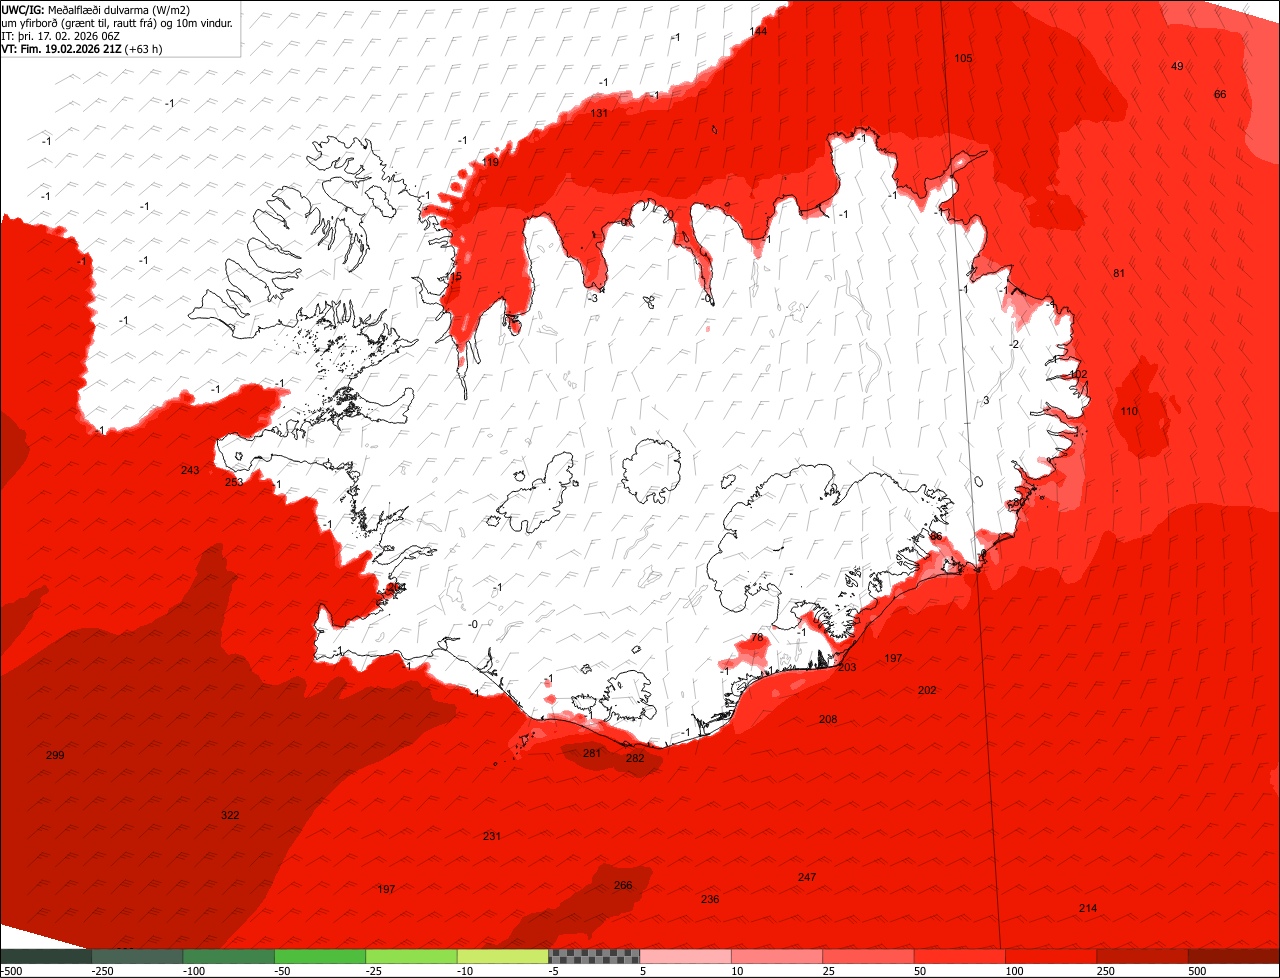Click the legend swatch between -25 and -10
The height and width of the screenshot is (978, 1280).
point(411,956)
